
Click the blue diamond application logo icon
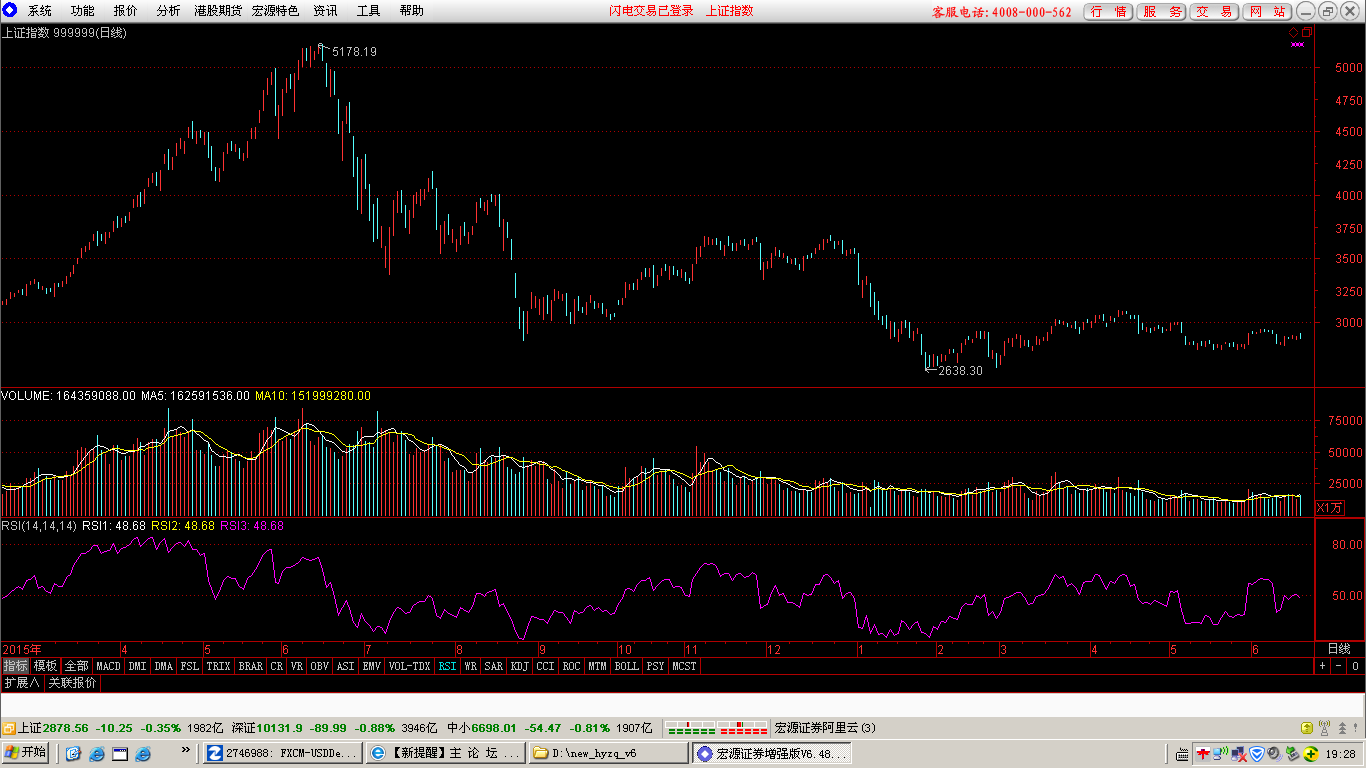click(9, 10)
